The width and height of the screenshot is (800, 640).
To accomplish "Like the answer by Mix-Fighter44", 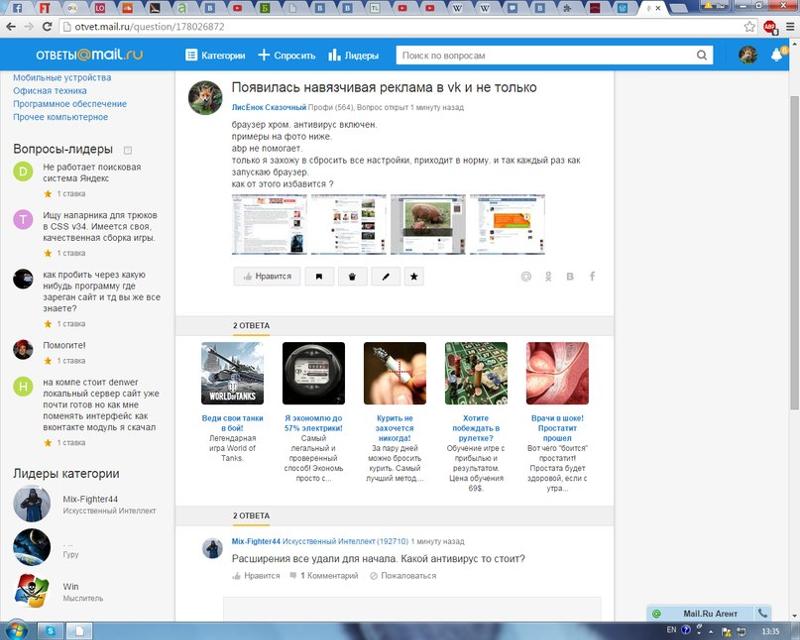I will [x=256, y=576].
